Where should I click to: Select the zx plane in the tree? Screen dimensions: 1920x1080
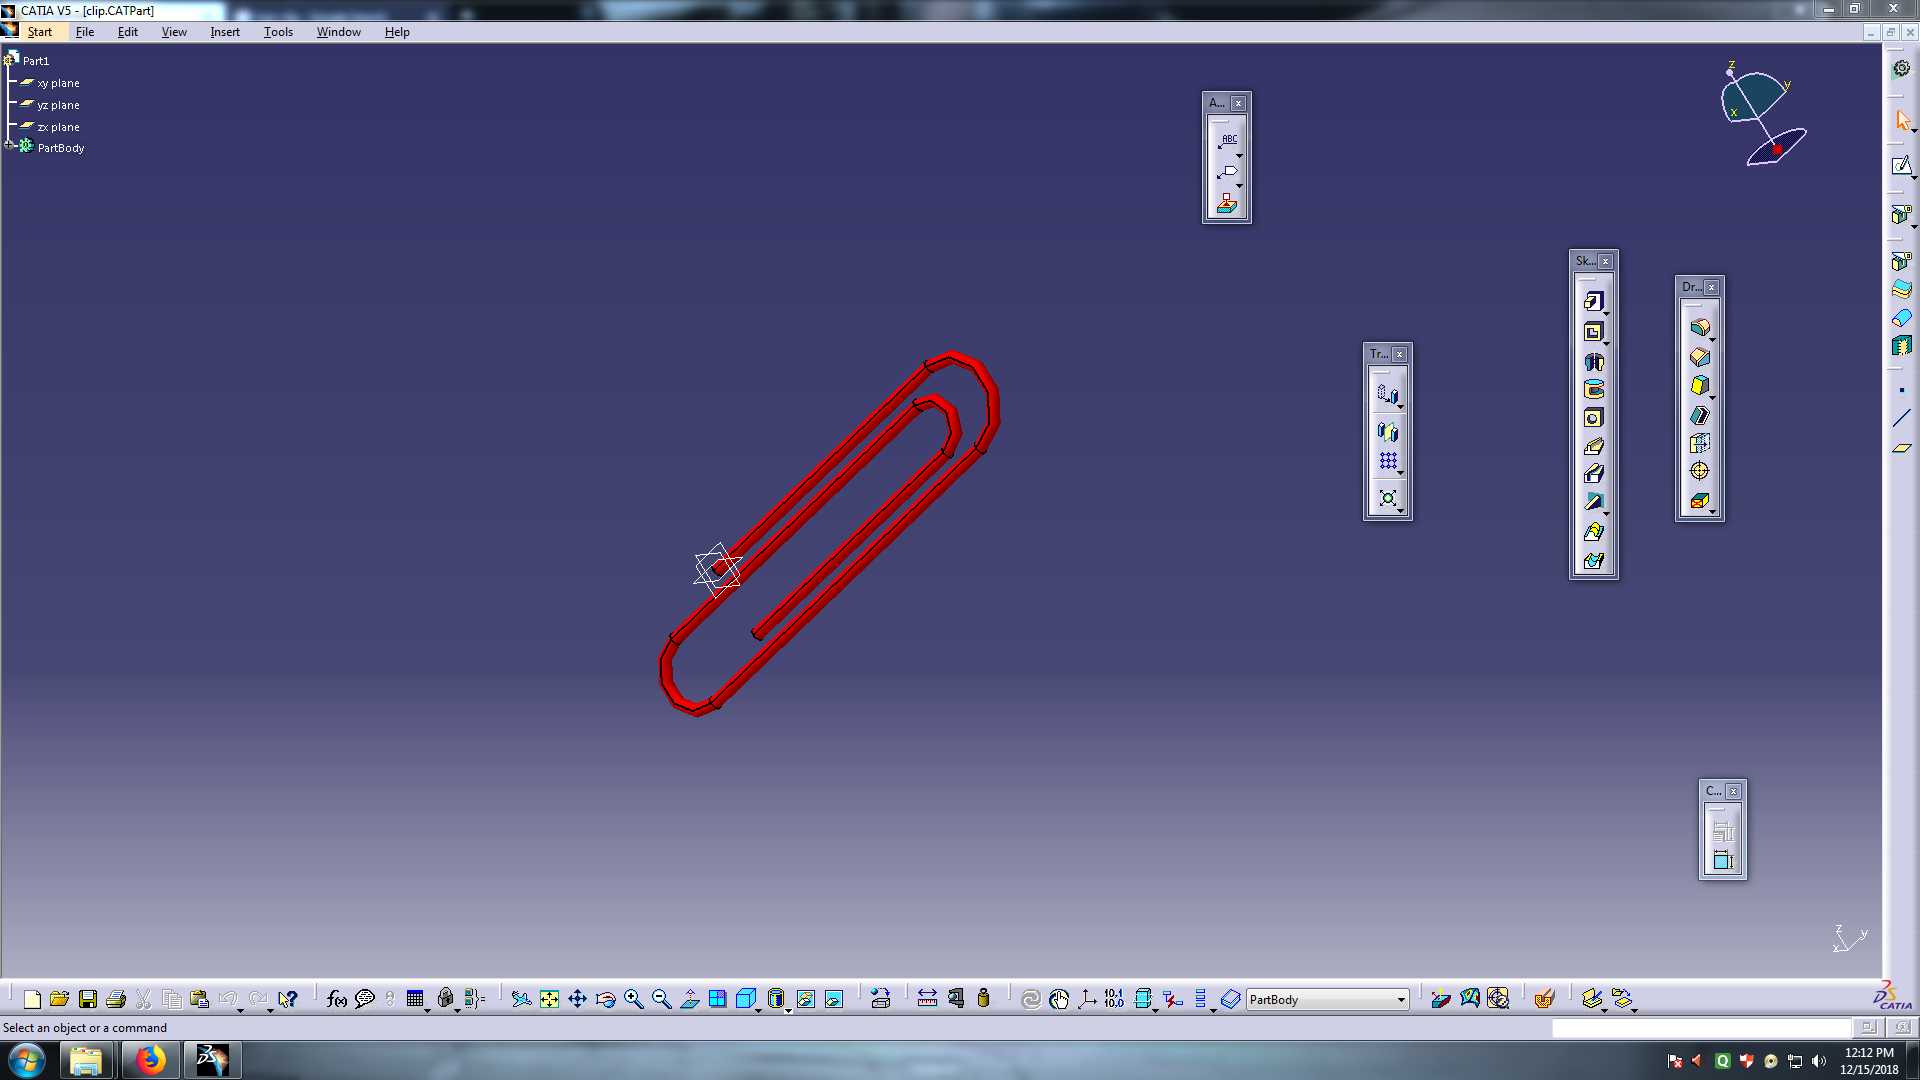58,127
